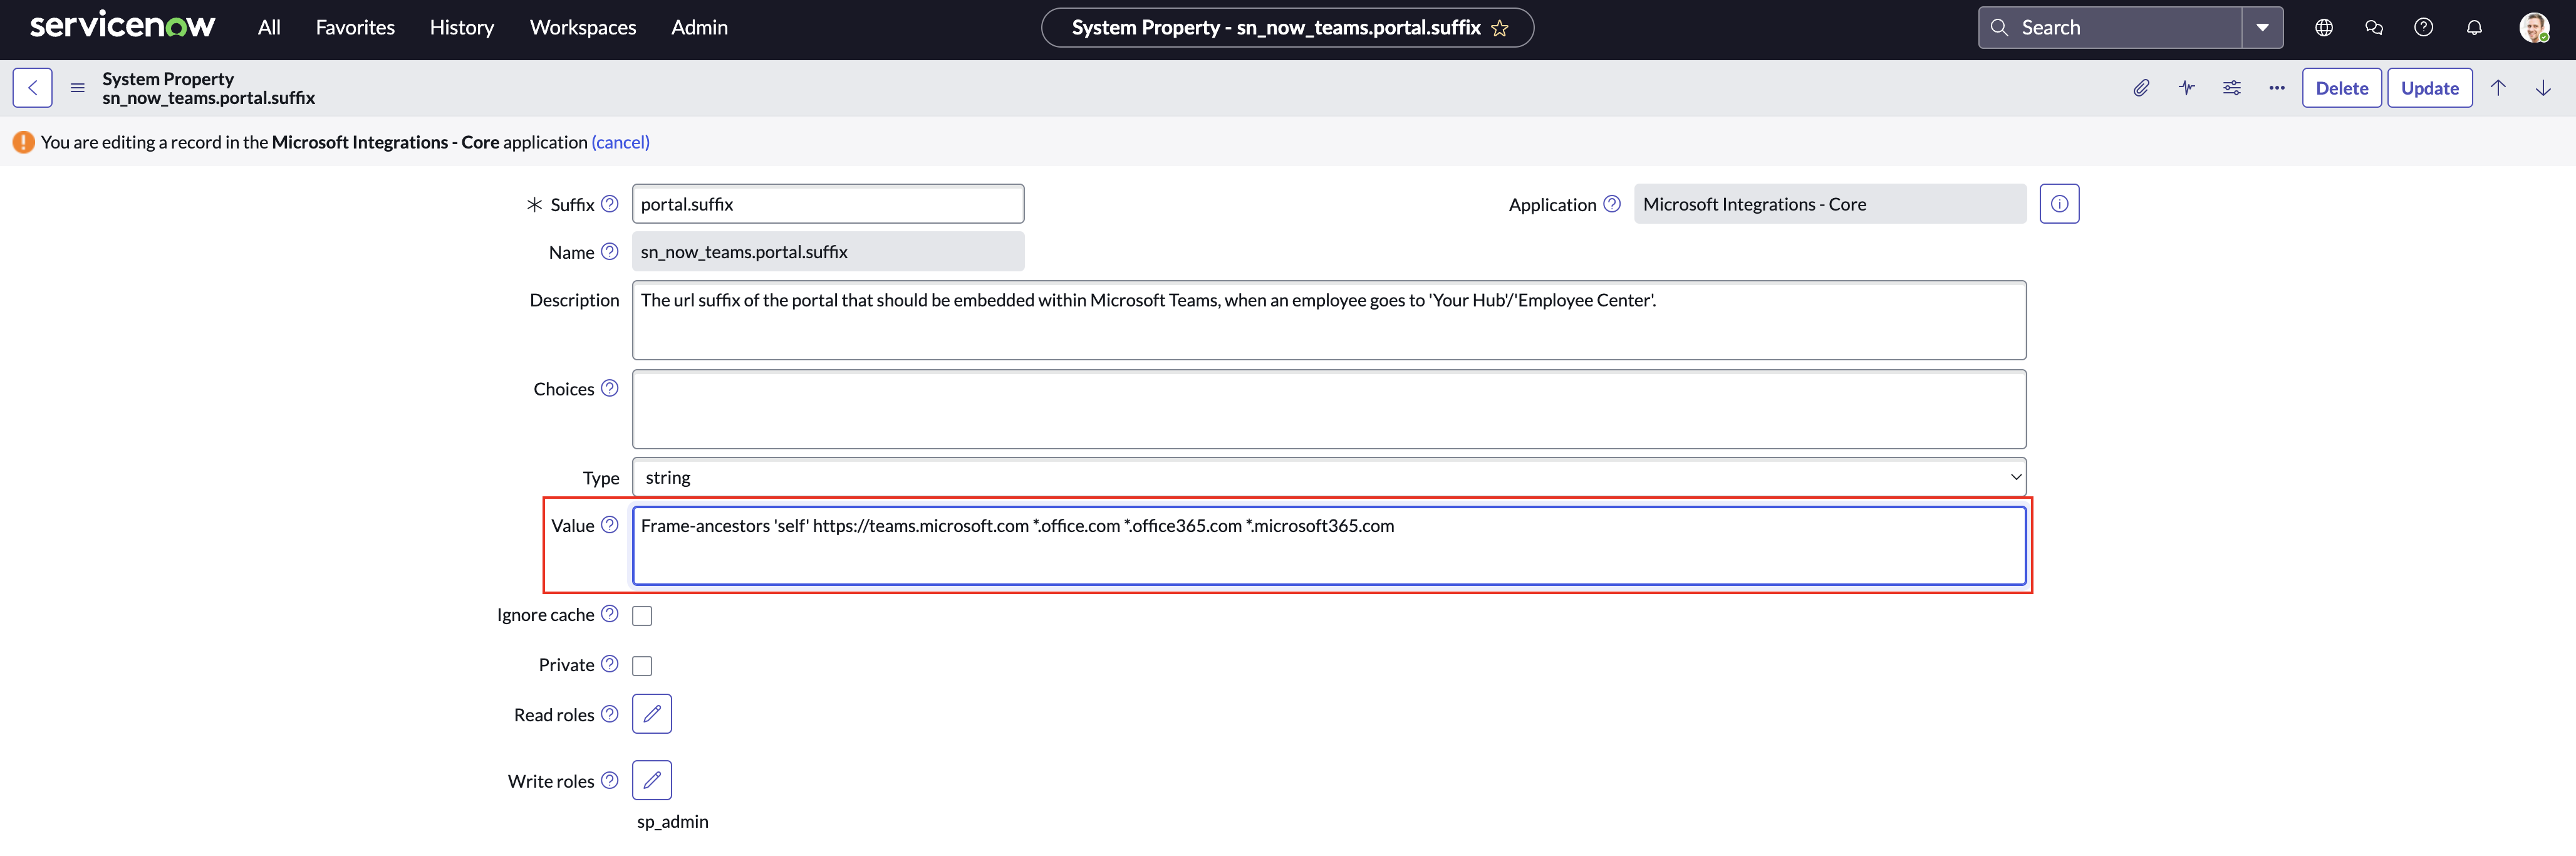This screenshot has height=856, width=2576.
Task: Open the Workspaces menu
Action: [583, 27]
